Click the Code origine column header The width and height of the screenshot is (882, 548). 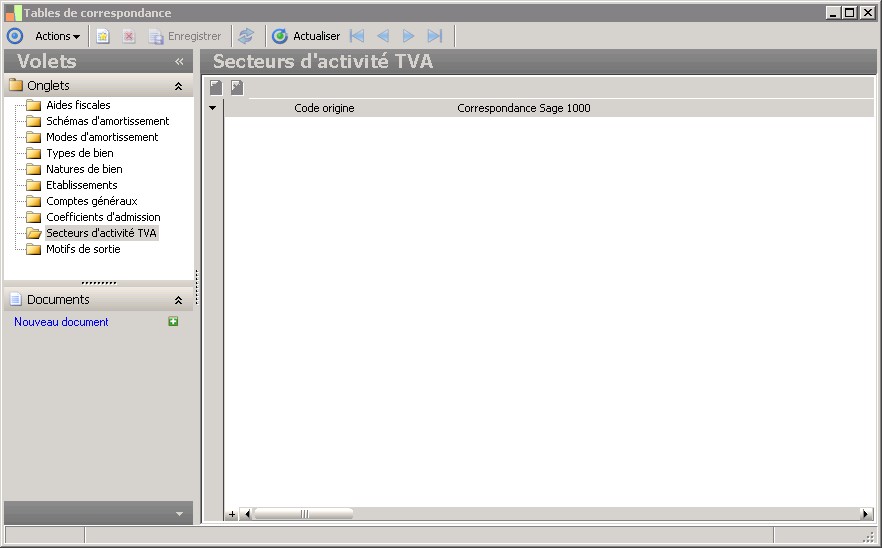[324, 108]
